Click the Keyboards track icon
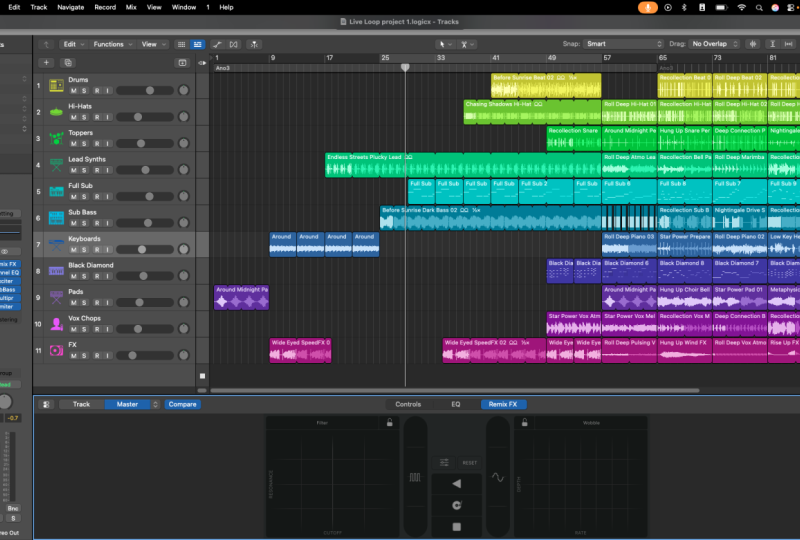800x540 pixels. pyautogui.click(x=56, y=244)
